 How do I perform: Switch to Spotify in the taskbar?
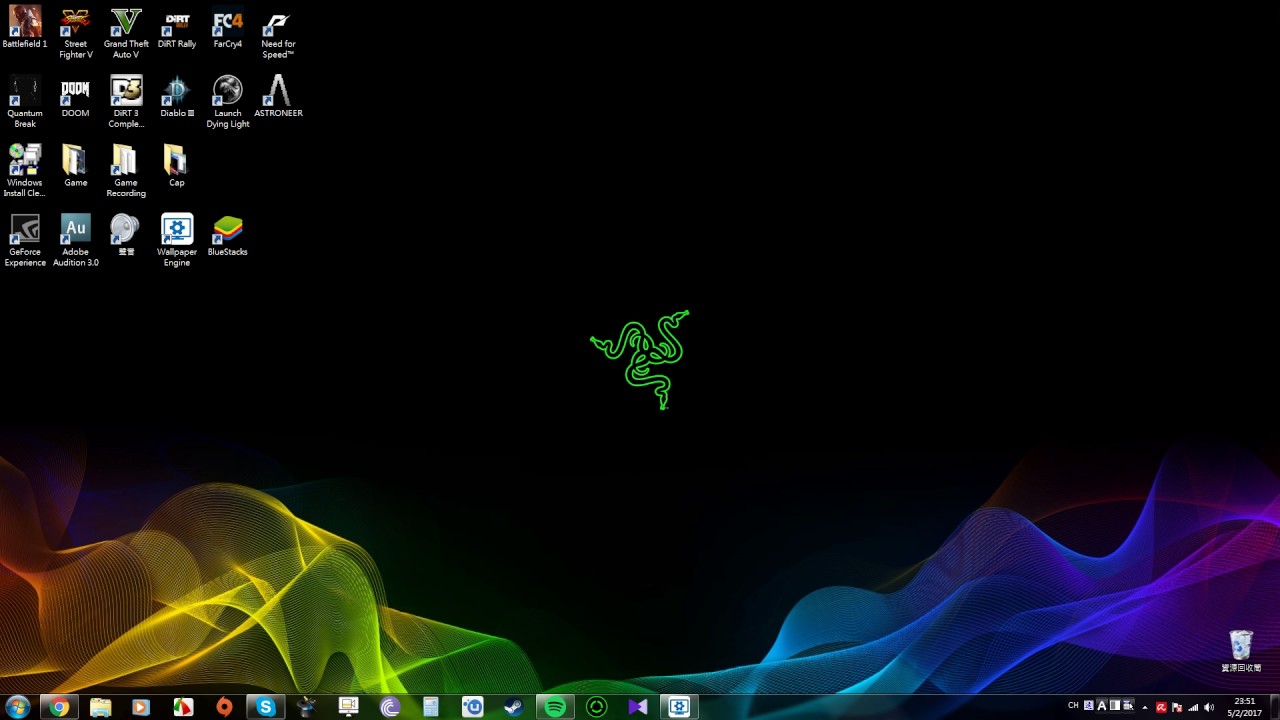pos(555,707)
